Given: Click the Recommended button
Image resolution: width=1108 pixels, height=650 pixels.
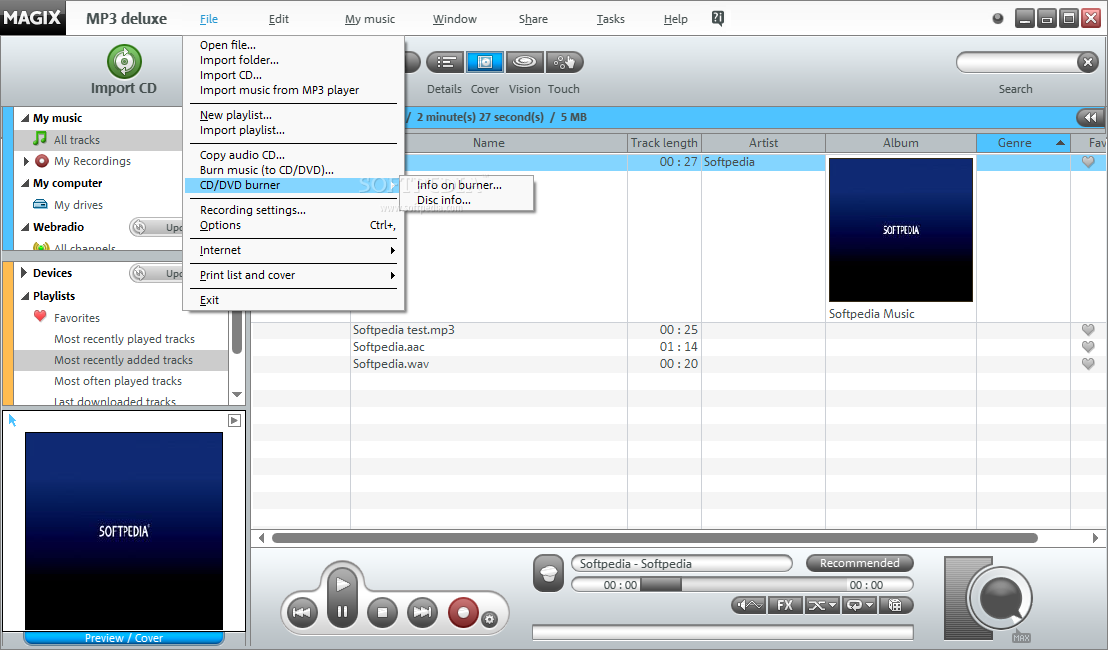Looking at the screenshot, I should [859, 563].
